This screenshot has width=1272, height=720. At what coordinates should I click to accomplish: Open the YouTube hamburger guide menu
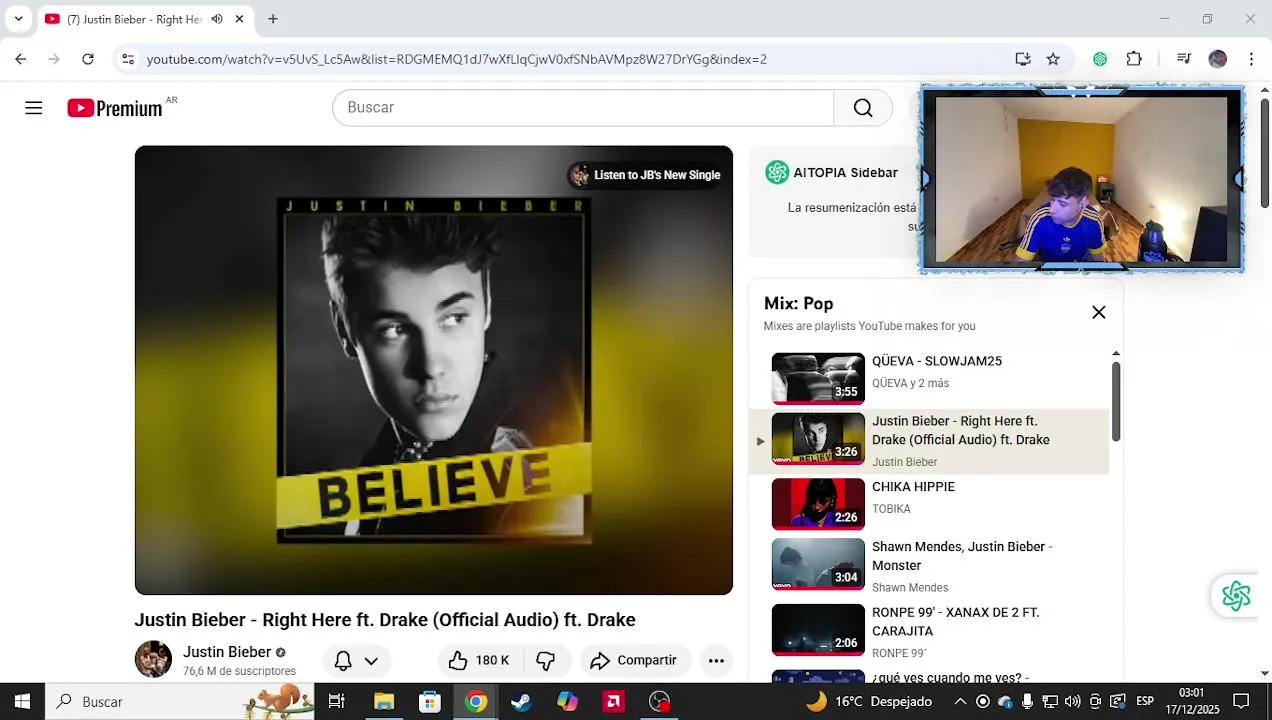(x=34, y=108)
